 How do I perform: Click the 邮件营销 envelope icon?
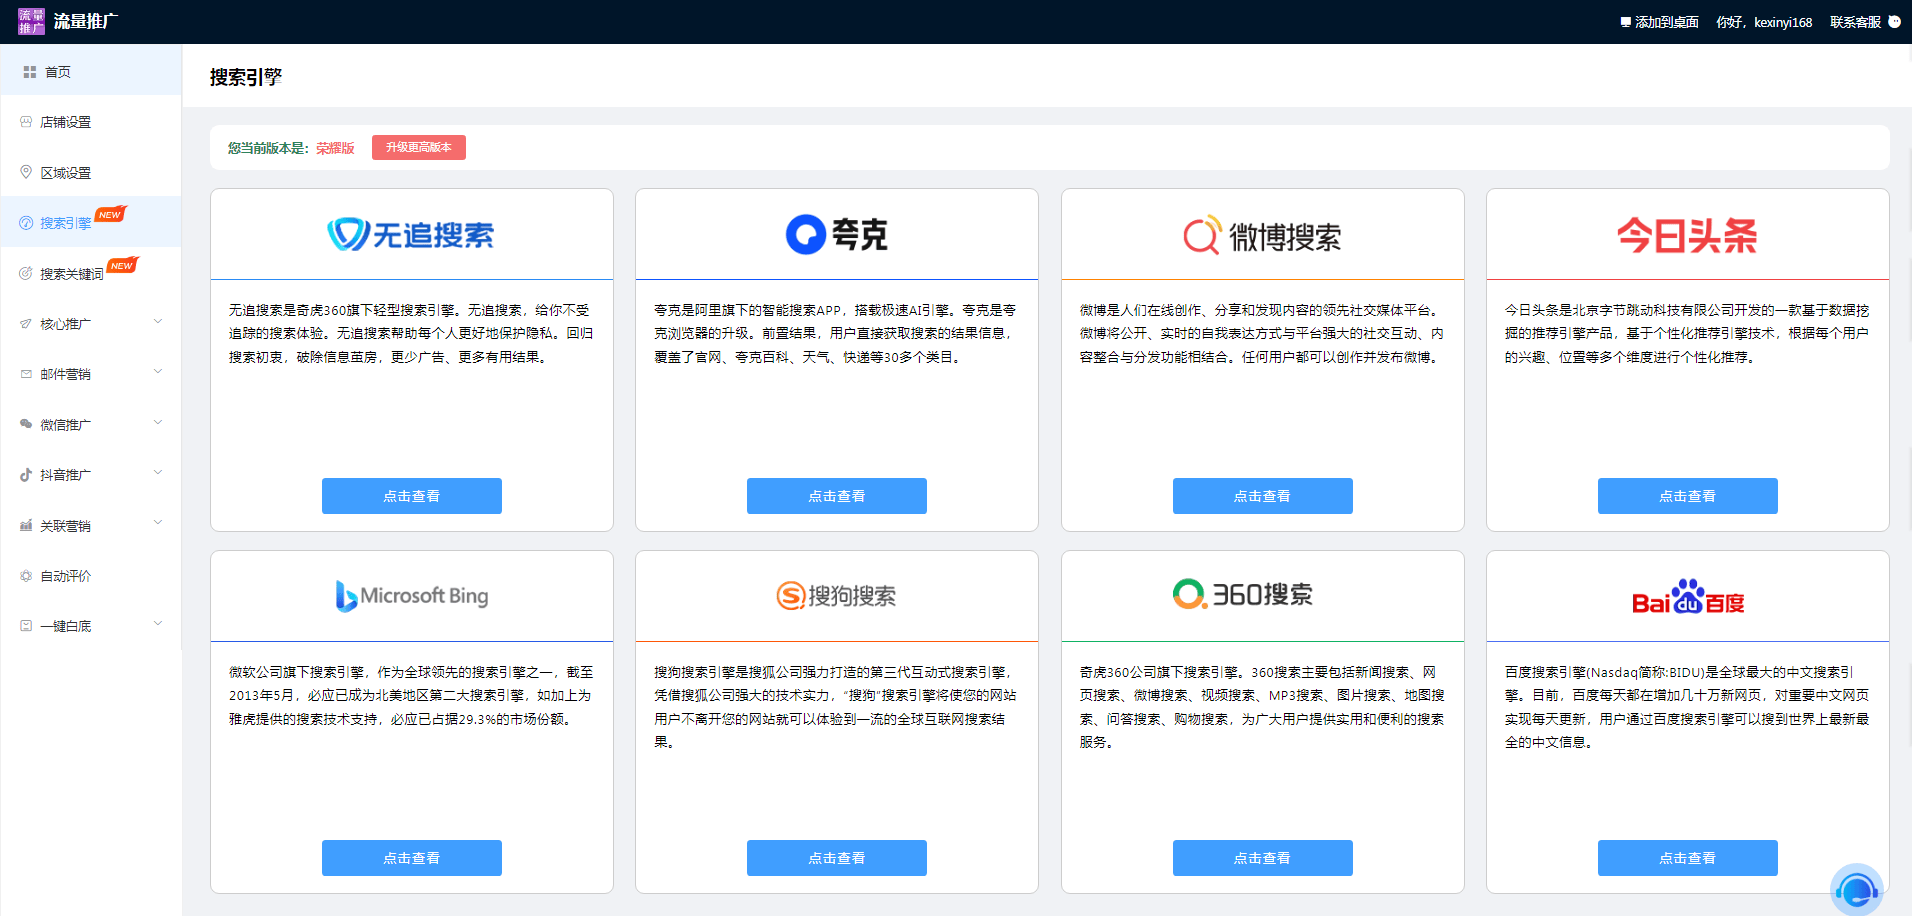tap(26, 374)
